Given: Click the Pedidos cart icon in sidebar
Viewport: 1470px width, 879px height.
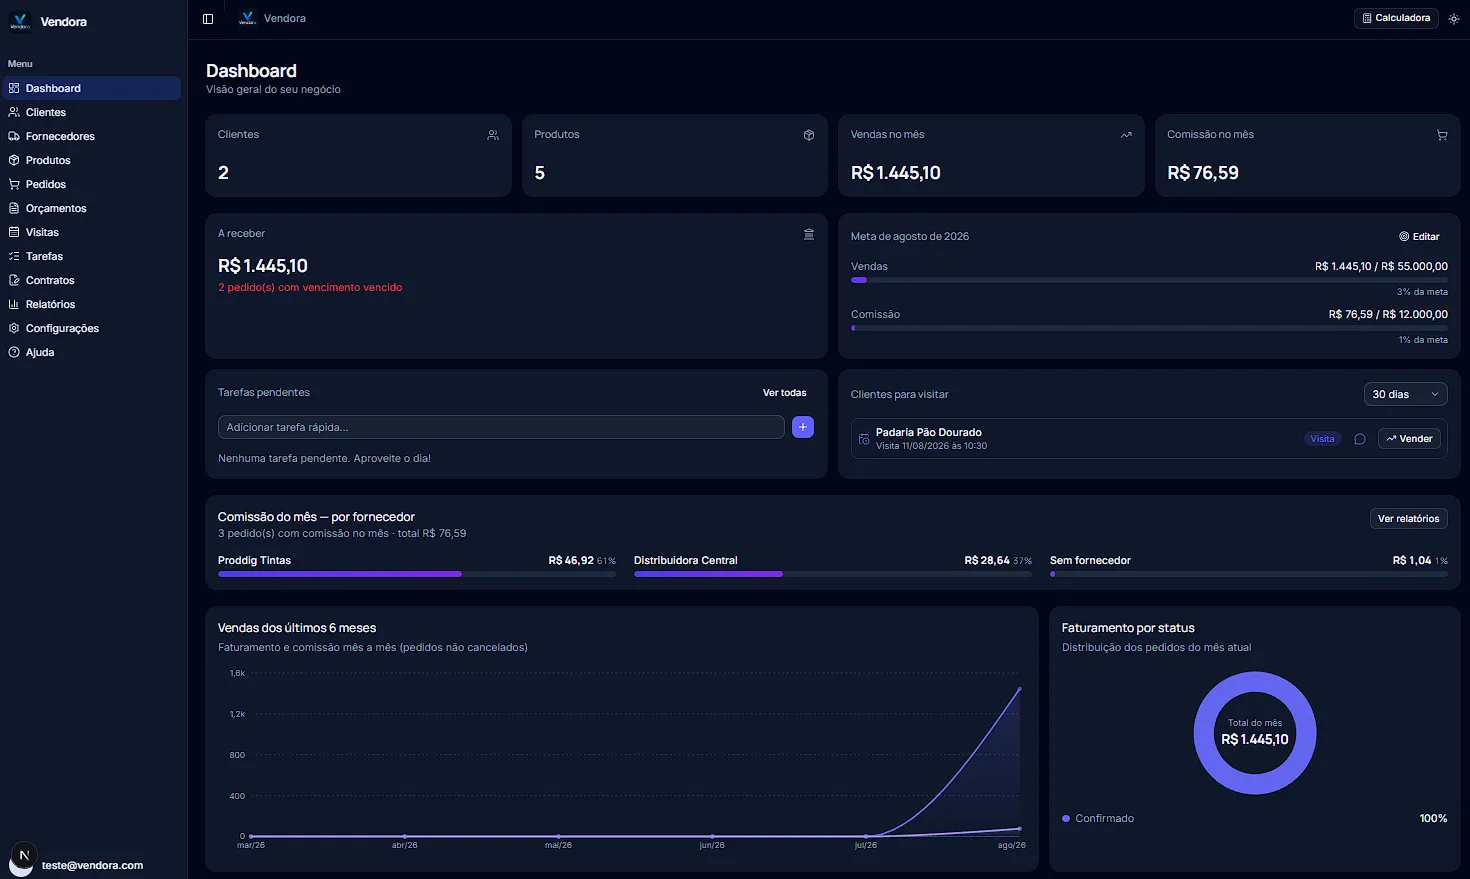Looking at the screenshot, I should point(14,184).
